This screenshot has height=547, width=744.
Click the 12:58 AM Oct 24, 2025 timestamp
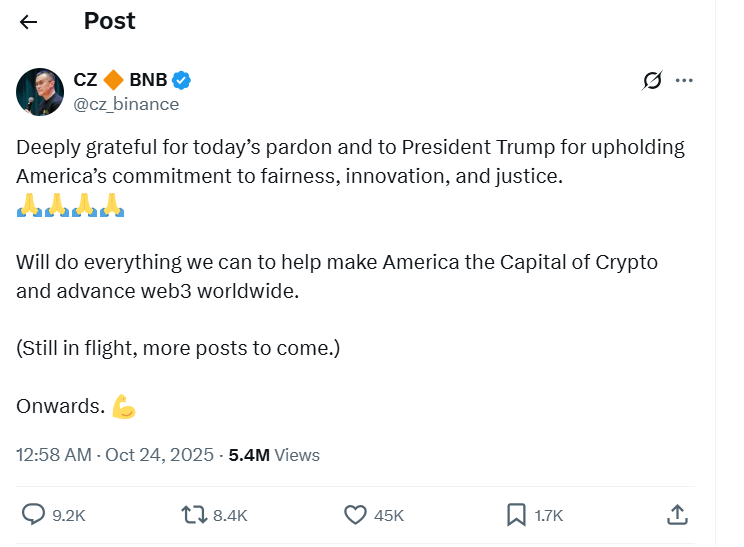(x=115, y=455)
